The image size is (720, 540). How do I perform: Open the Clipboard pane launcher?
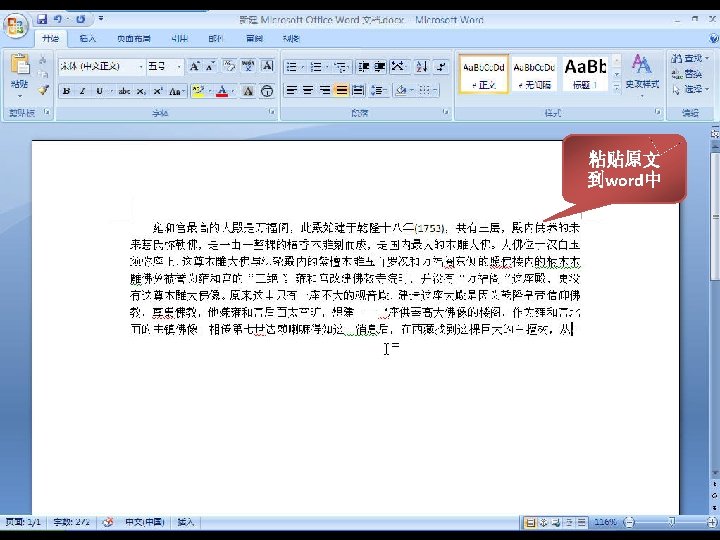(x=47, y=112)
